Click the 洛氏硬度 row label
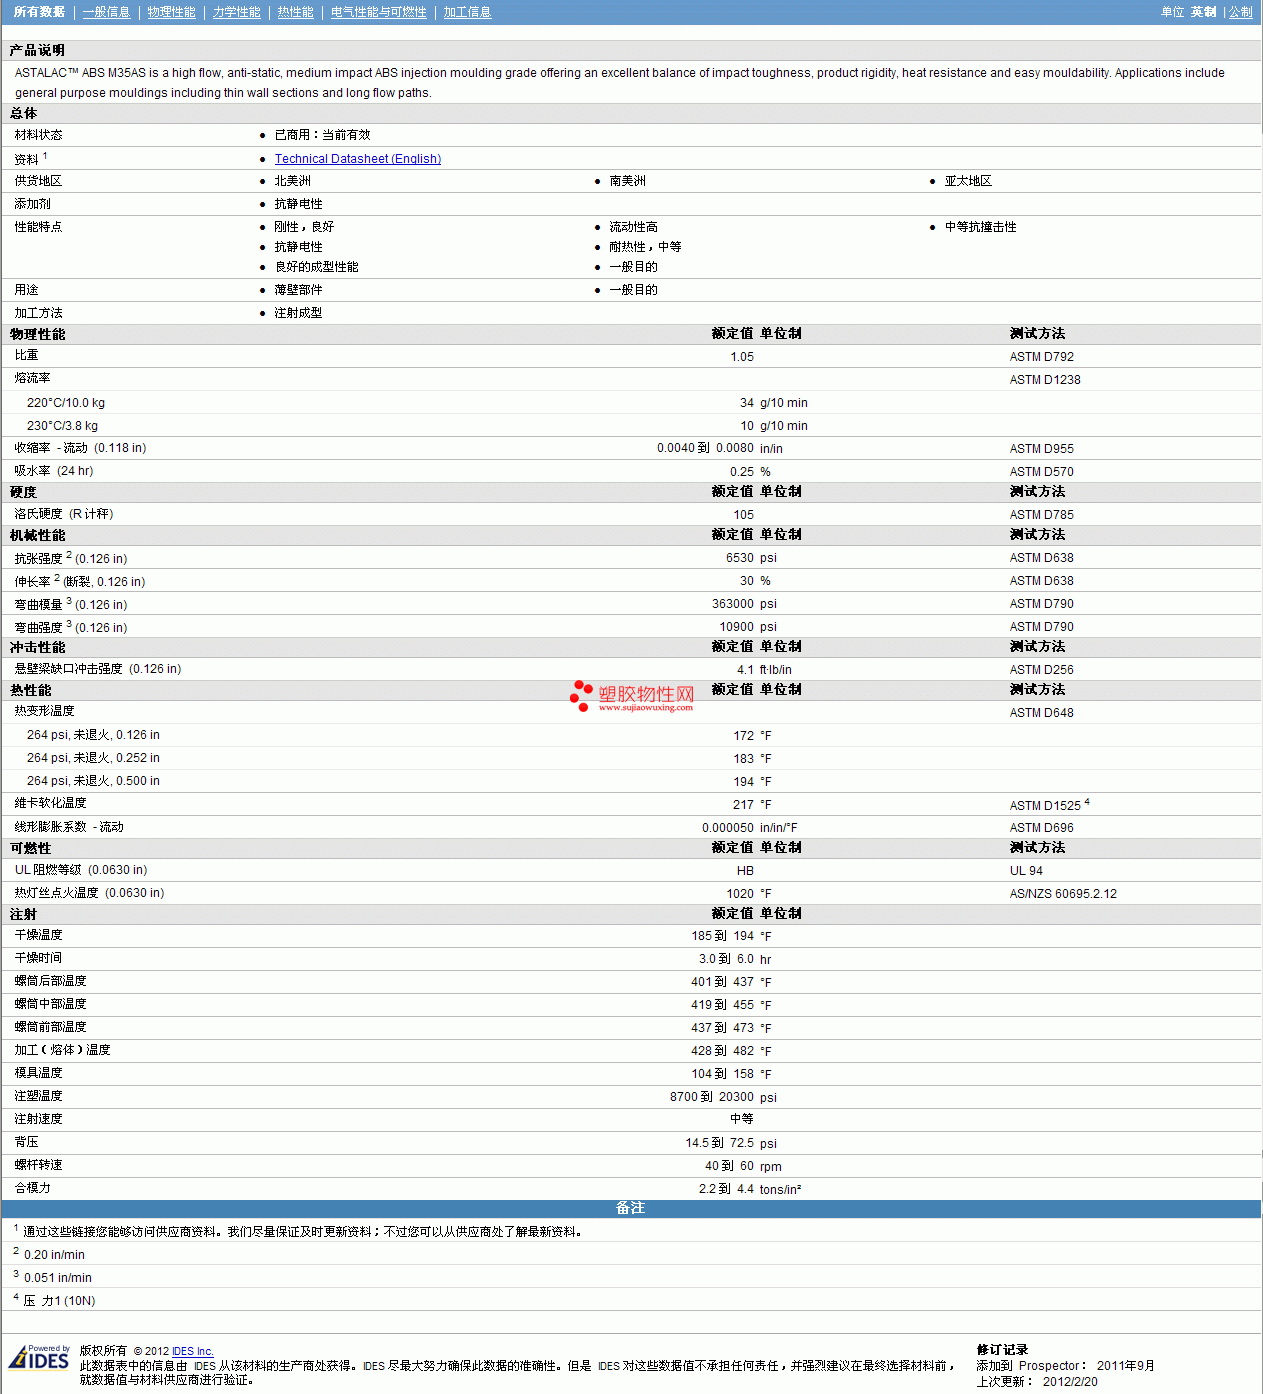 [64, 514]
